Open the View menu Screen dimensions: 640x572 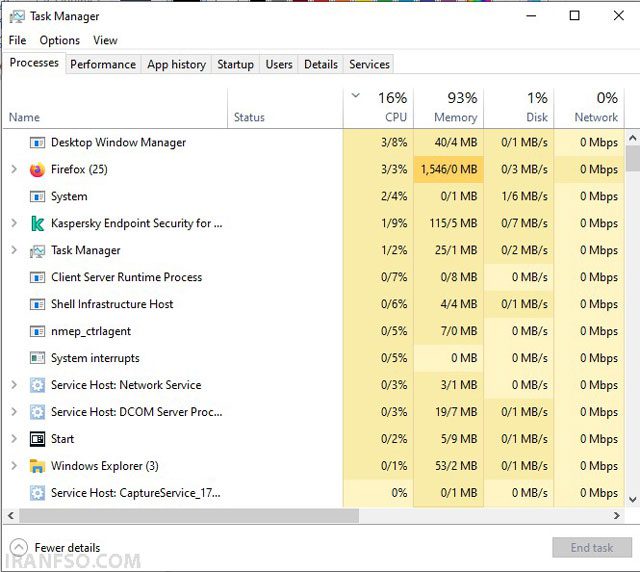click(105, 40)
